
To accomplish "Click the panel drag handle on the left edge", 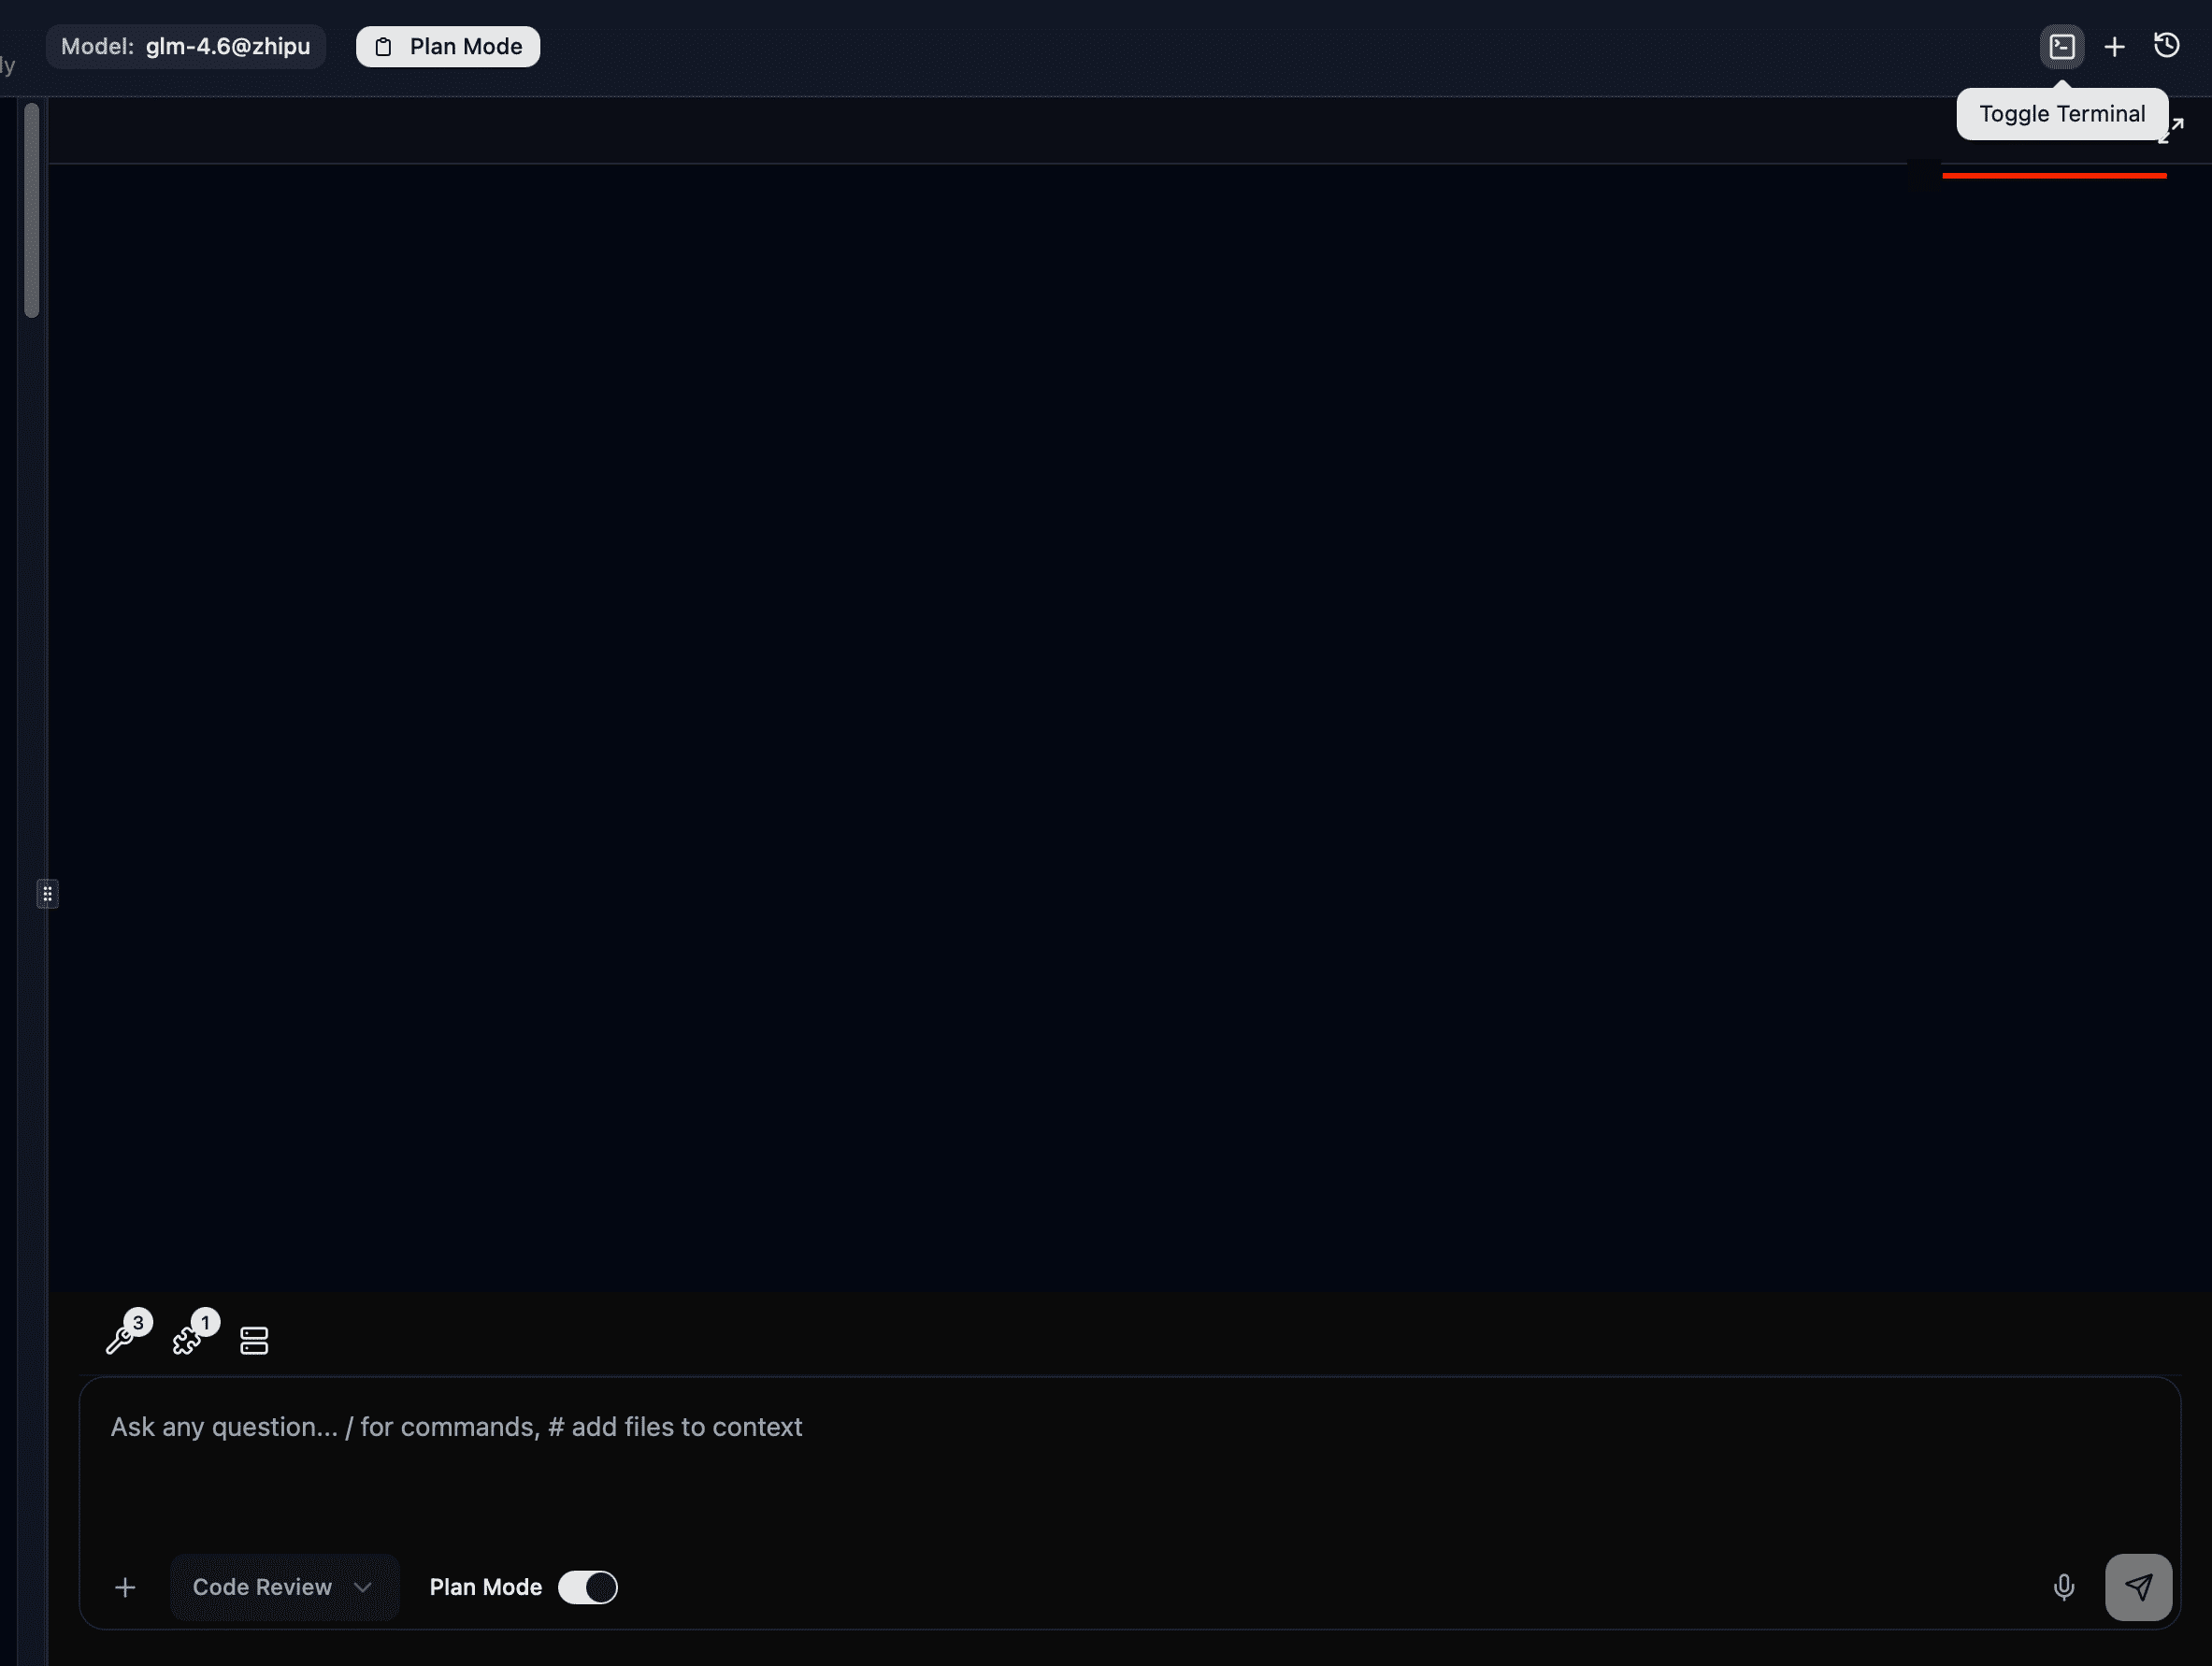I will tap(47, 893).
